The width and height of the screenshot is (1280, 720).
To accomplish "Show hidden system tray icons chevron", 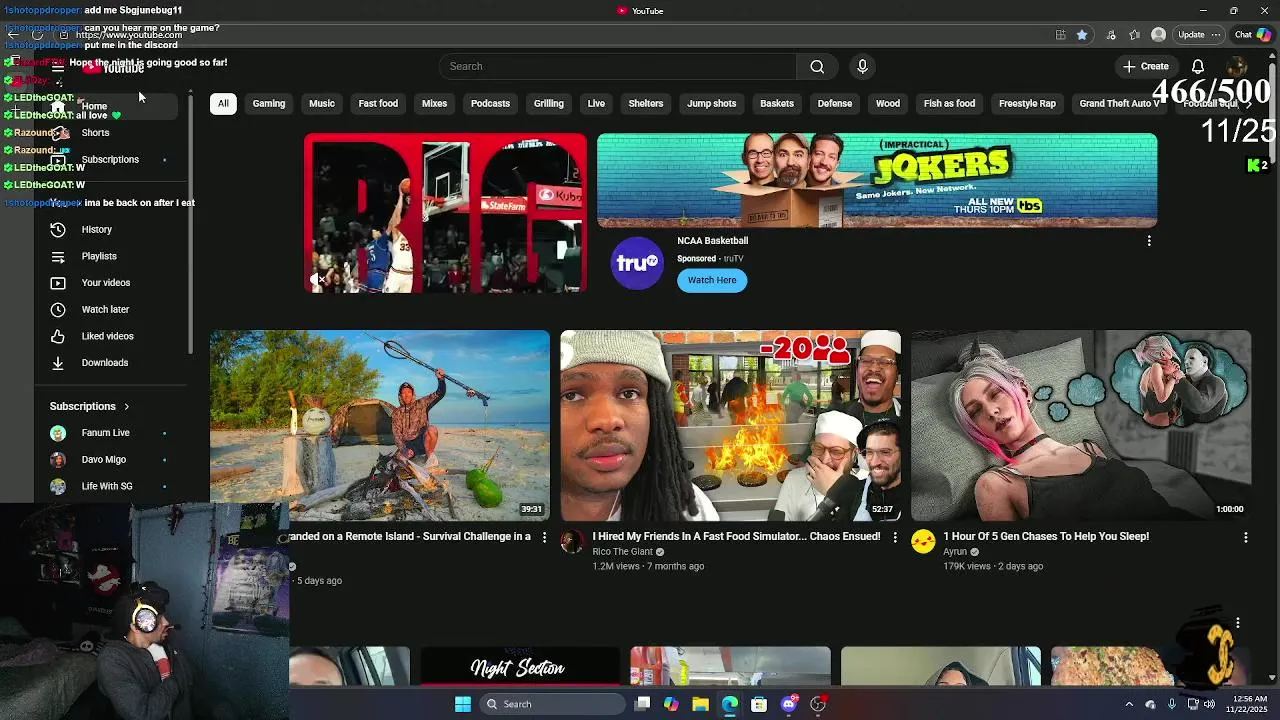I will (1129, 704).
